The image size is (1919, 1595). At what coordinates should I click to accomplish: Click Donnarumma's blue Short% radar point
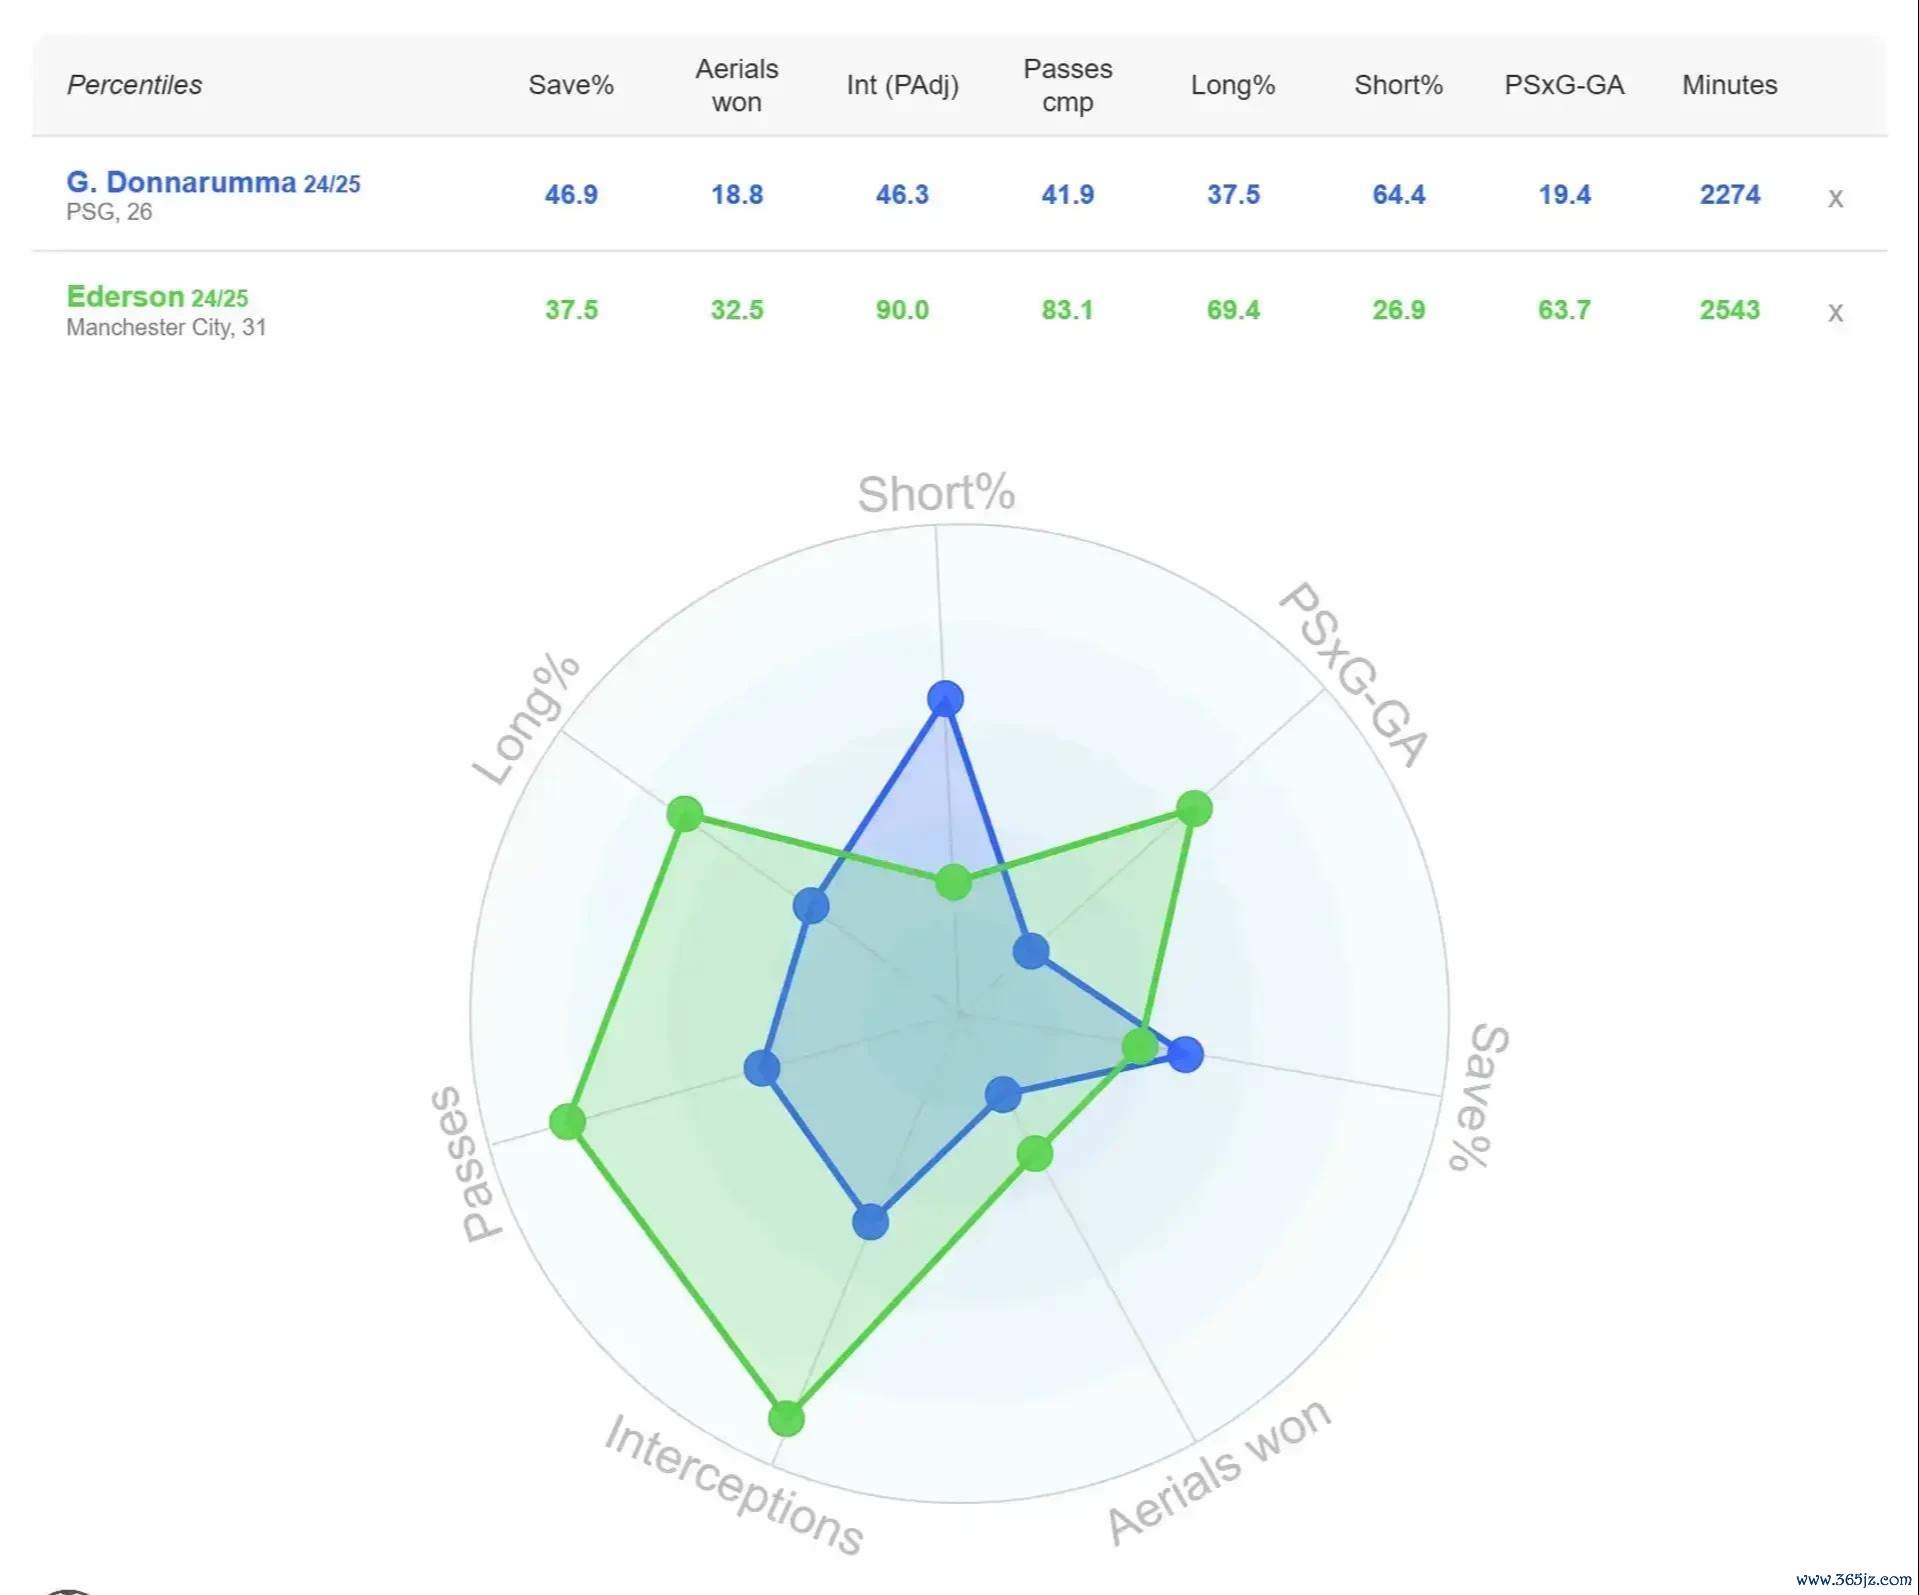(945, 698)
